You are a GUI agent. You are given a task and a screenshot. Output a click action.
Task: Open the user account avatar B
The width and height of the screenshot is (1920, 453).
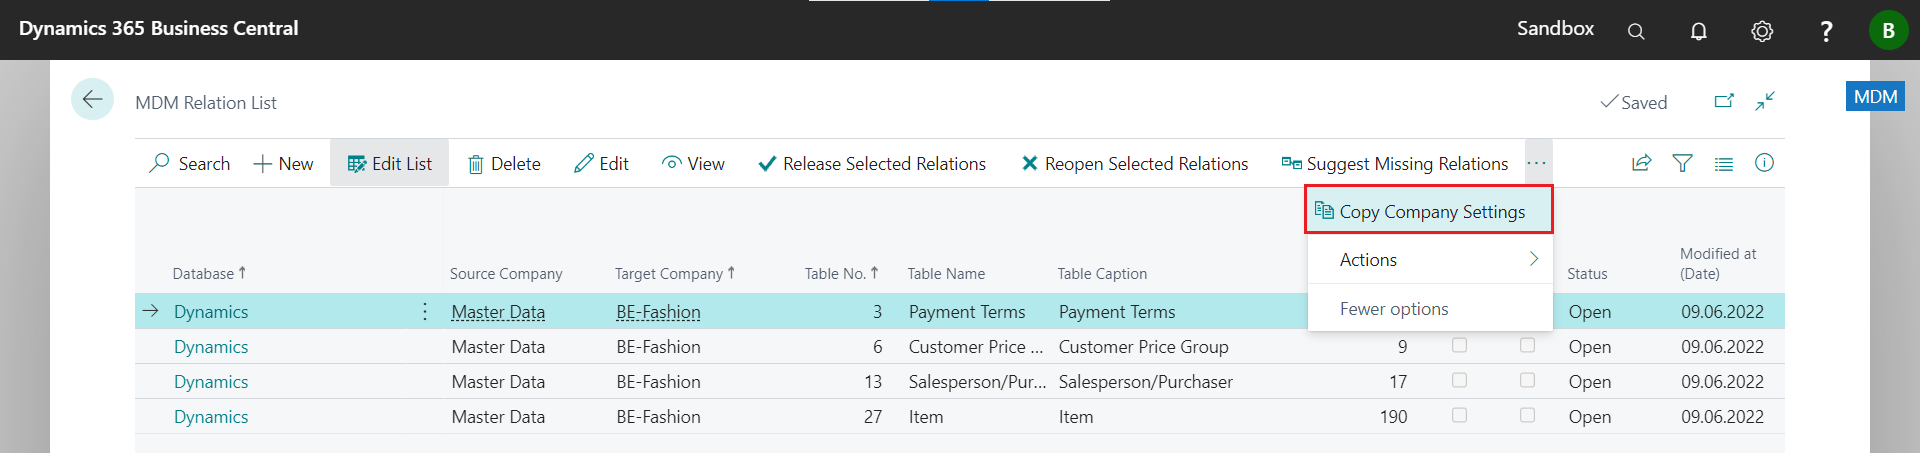(x=1888, y=30)
